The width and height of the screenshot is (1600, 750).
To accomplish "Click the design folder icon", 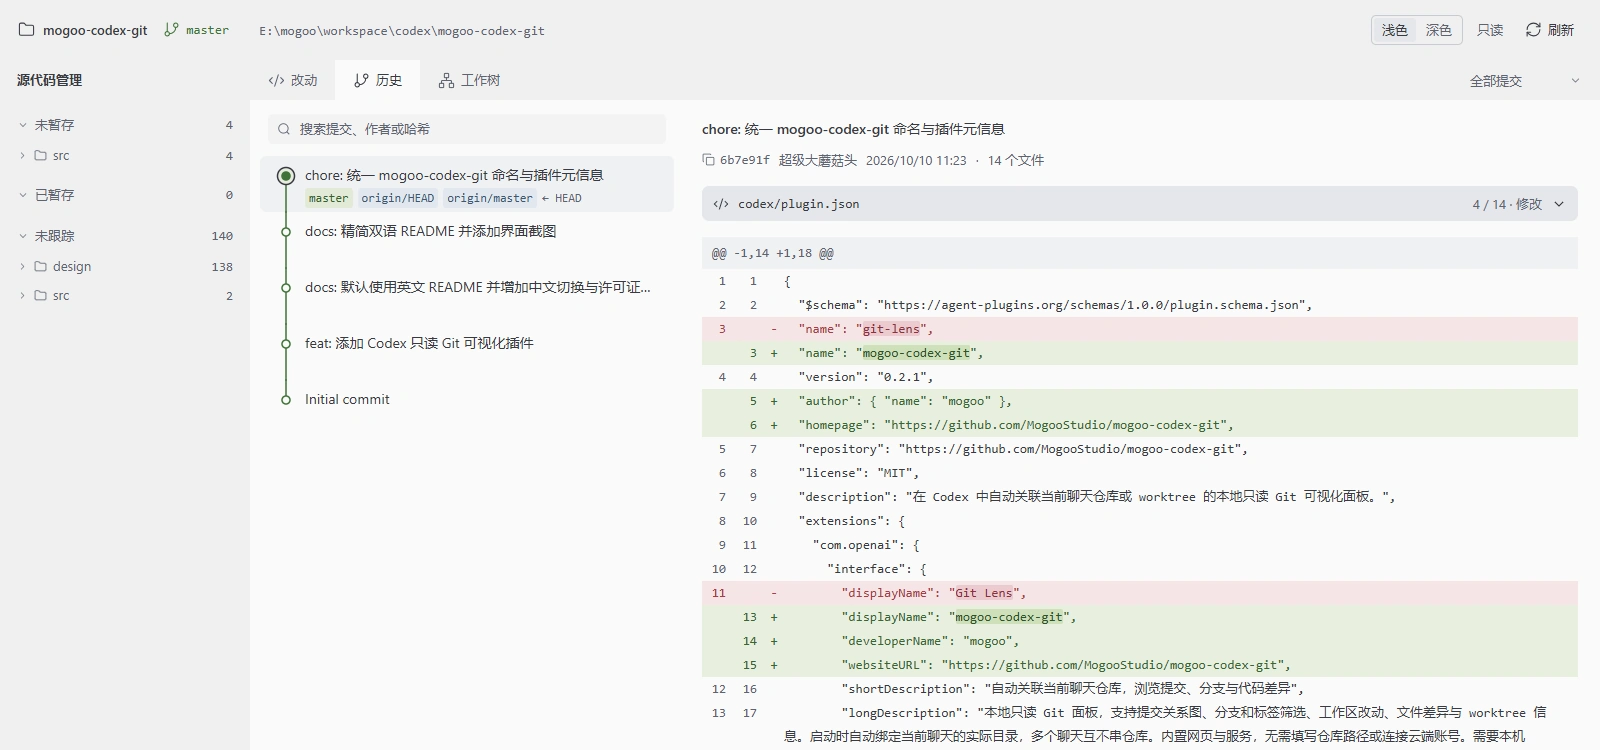I will click(41, 266).
